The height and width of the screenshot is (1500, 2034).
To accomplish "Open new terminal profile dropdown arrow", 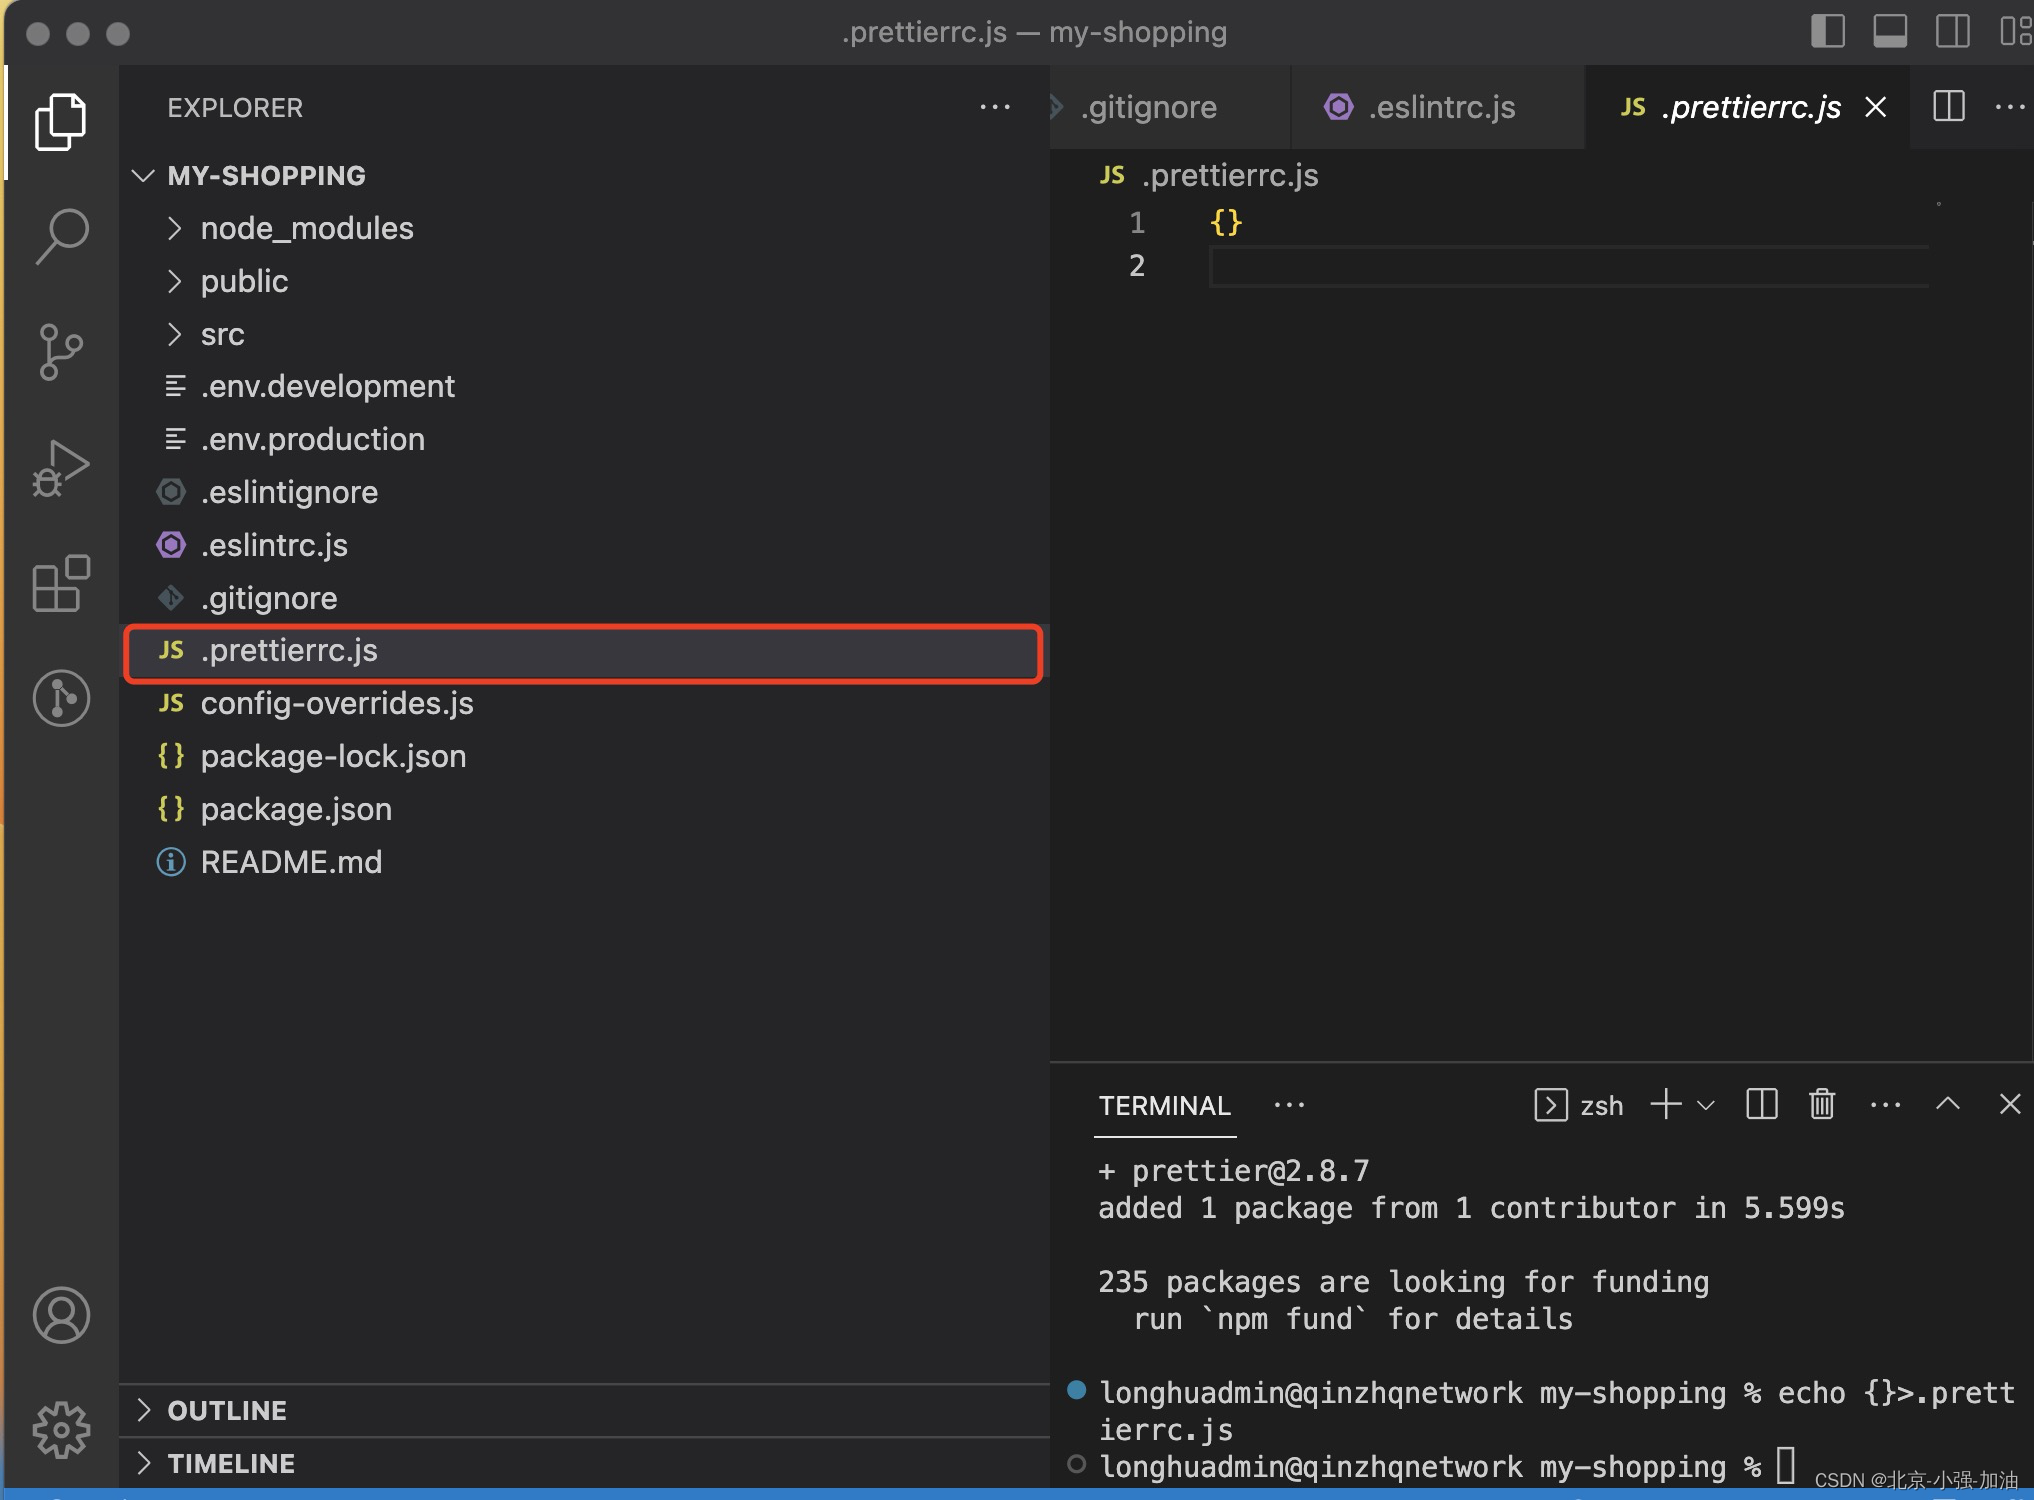I will coord(1707,1105).
